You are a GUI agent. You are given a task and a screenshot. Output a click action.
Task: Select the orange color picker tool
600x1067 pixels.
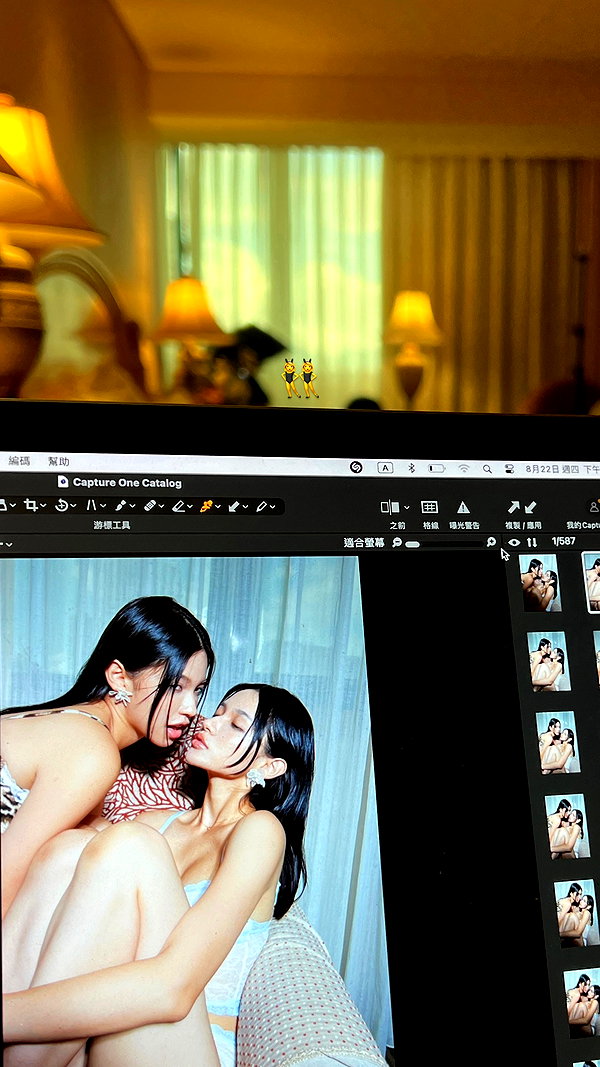pyautogui.click(x=206, y=506)
